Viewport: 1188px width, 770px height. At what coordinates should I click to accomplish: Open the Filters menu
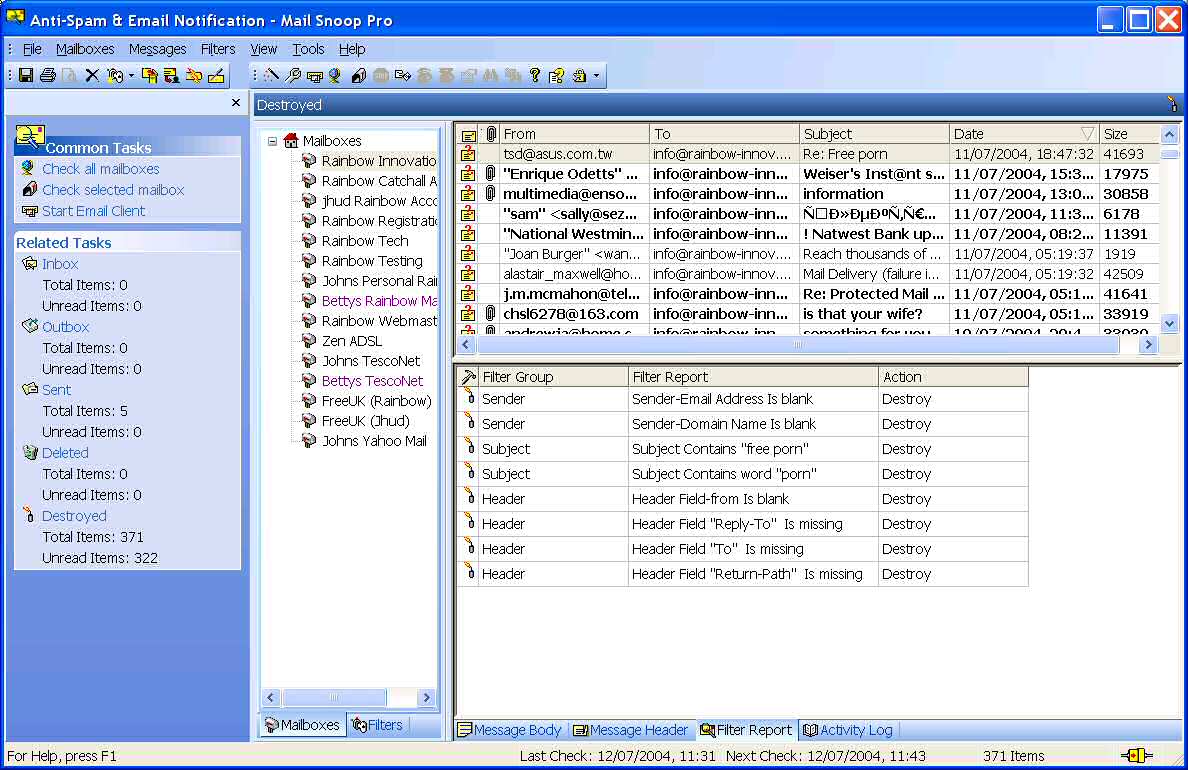[x=218, y=49]
